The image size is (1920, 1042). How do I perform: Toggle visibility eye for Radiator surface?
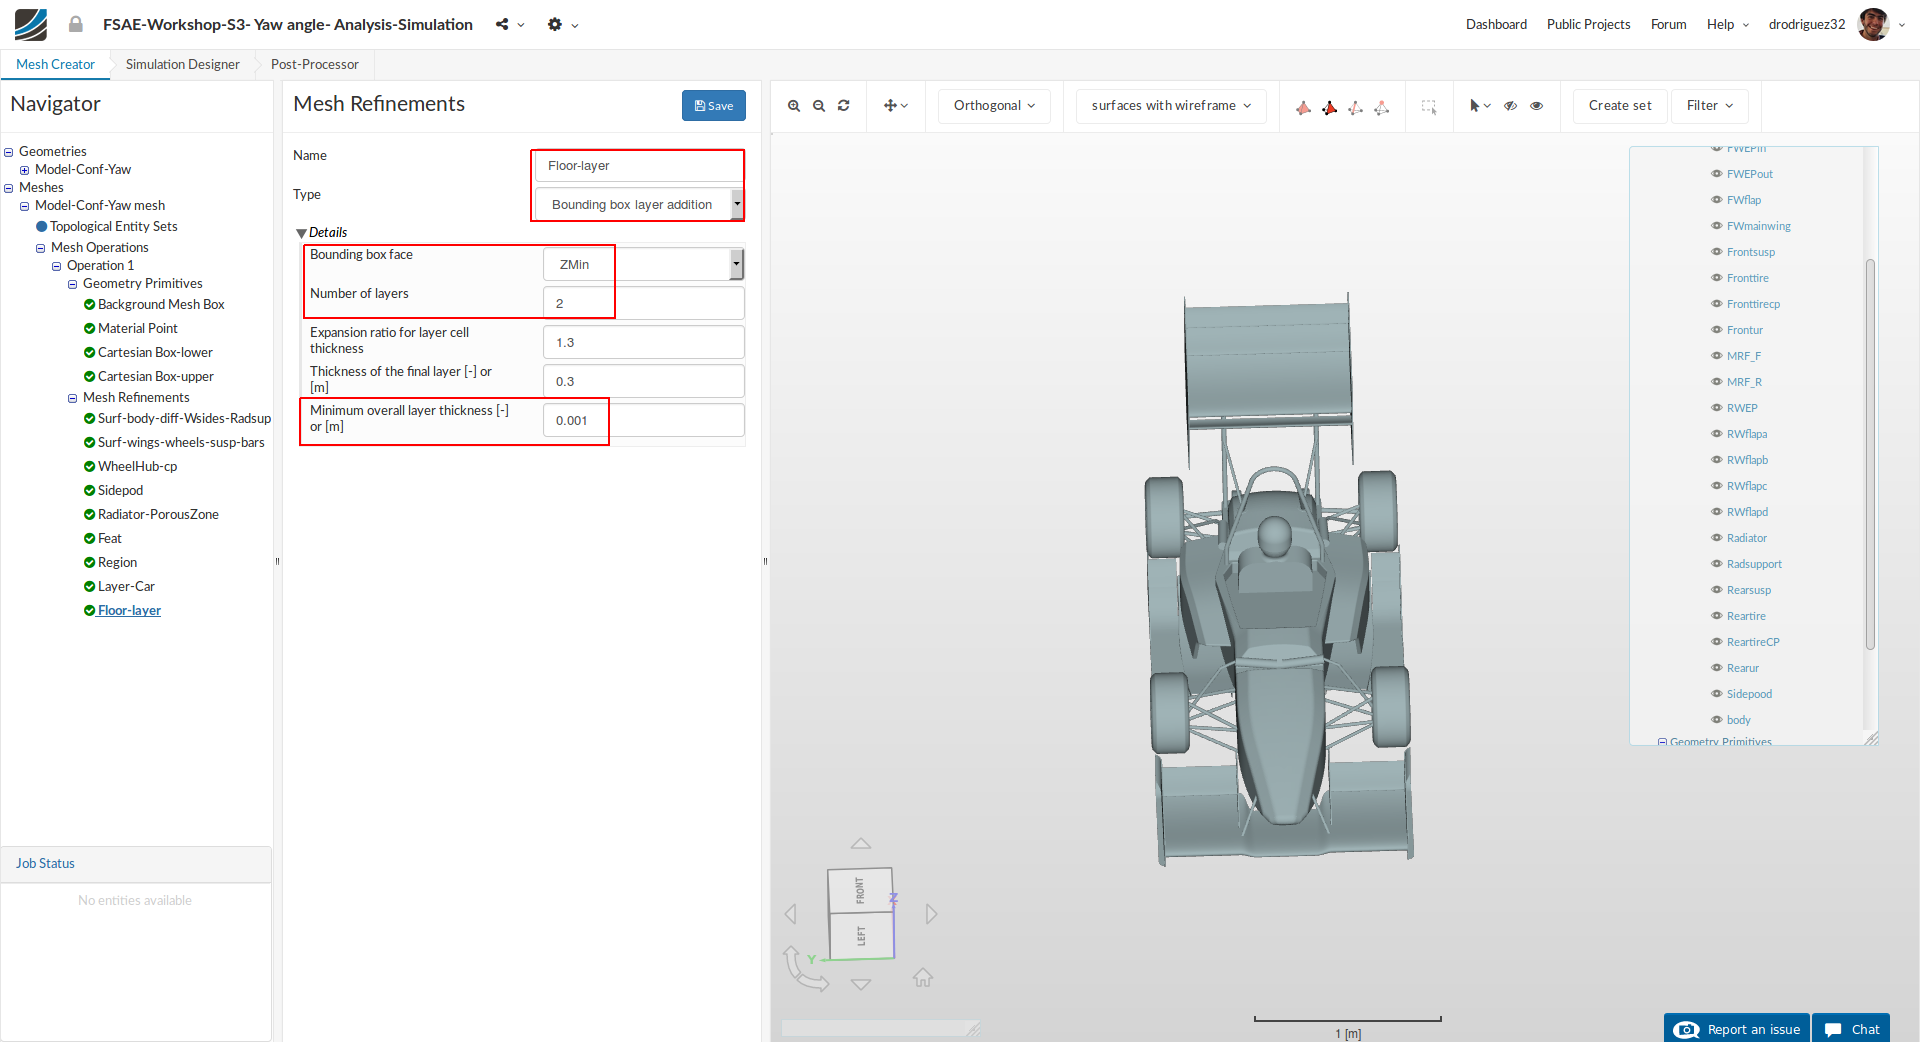(1716, 538)
